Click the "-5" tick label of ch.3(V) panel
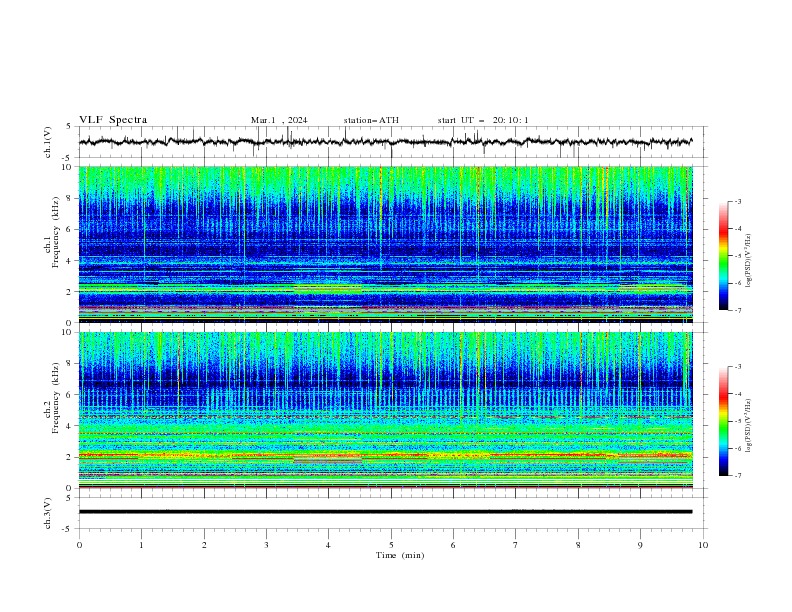The width and height of the screenshot is (792, 612). 67,529
